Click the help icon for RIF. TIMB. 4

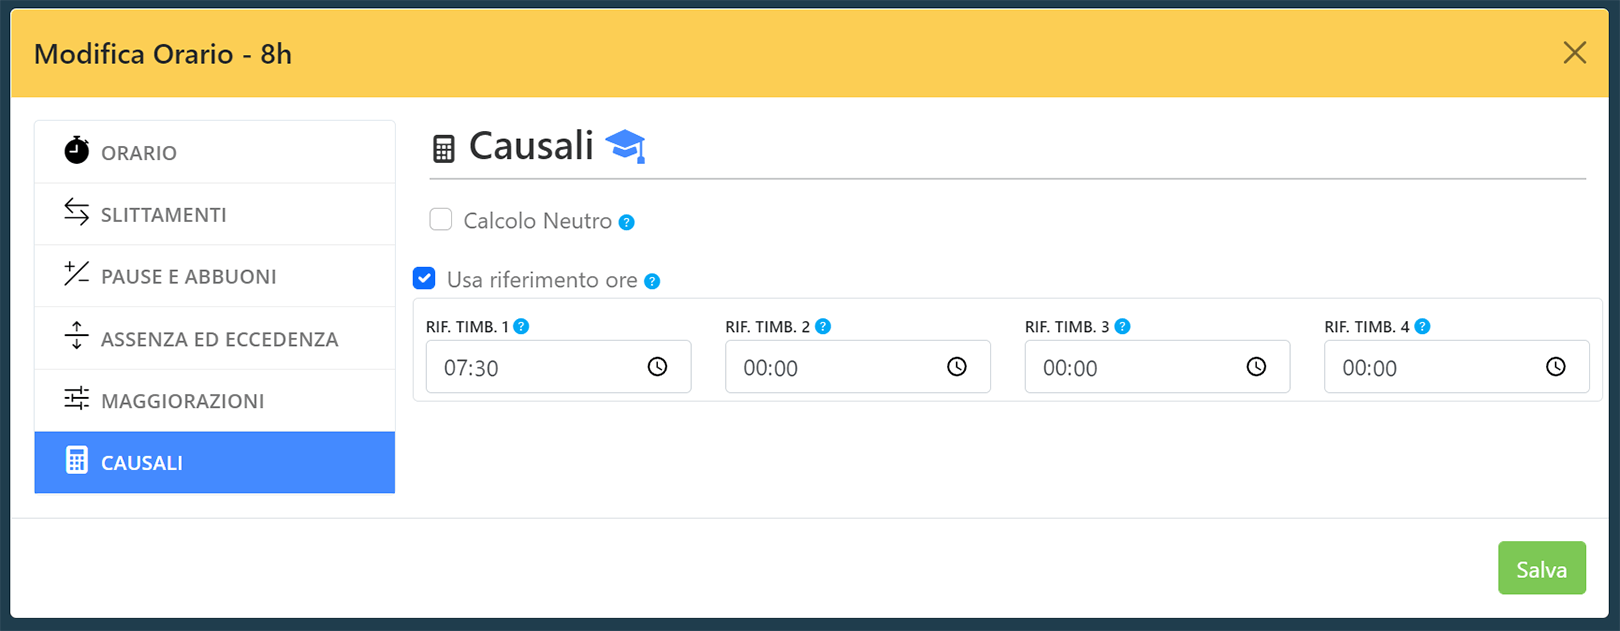[x=1422, y=326]
